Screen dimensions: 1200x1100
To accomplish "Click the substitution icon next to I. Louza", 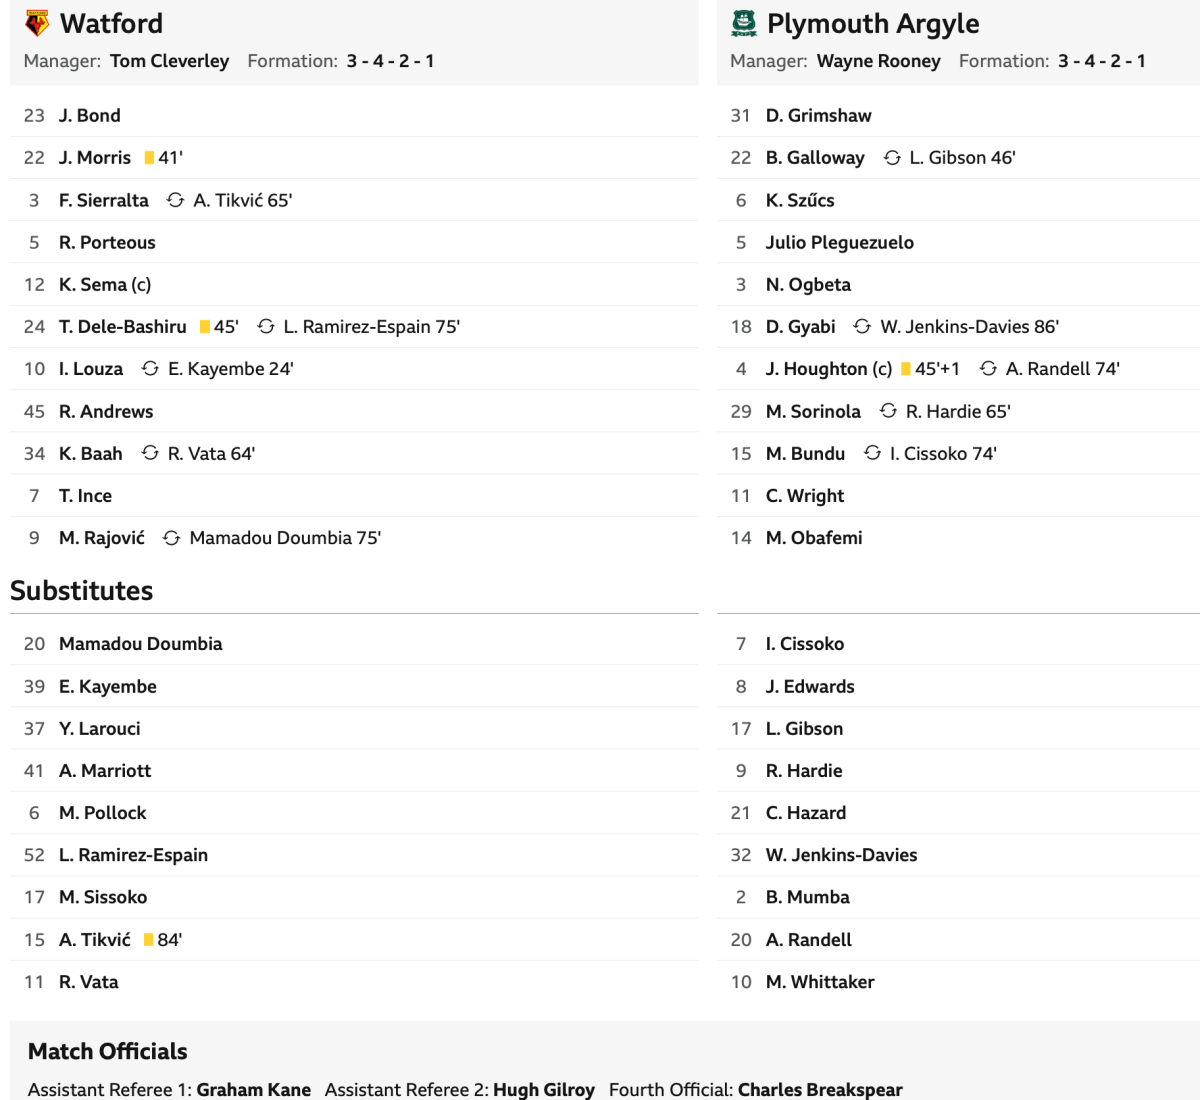I will click(x=150, y=369).
